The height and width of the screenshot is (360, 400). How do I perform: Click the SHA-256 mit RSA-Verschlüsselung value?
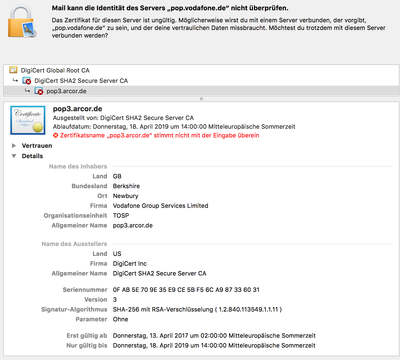(197, 309)
